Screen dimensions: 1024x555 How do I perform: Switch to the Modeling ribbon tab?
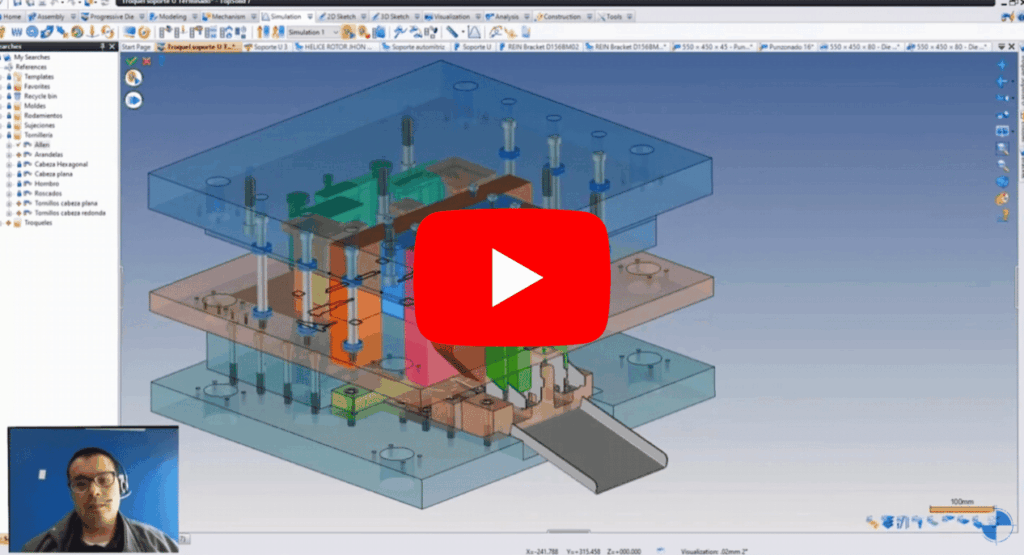click(x=168, y=16)
